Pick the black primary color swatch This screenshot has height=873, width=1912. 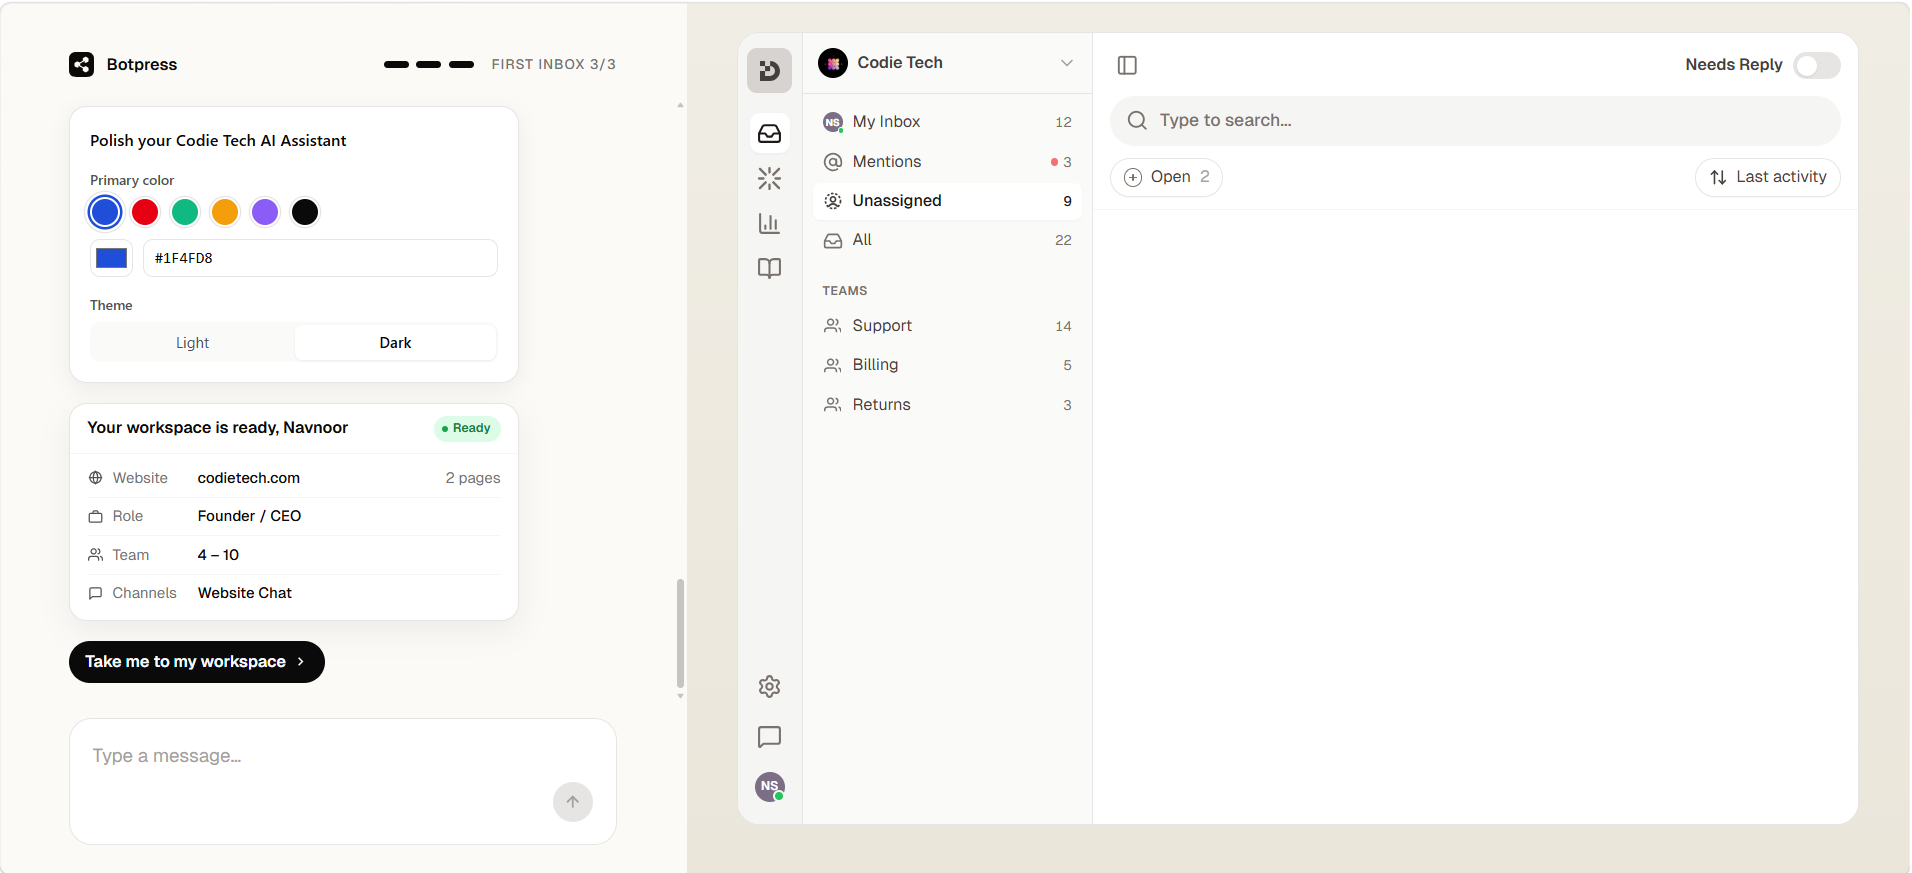tap(305, 212)
